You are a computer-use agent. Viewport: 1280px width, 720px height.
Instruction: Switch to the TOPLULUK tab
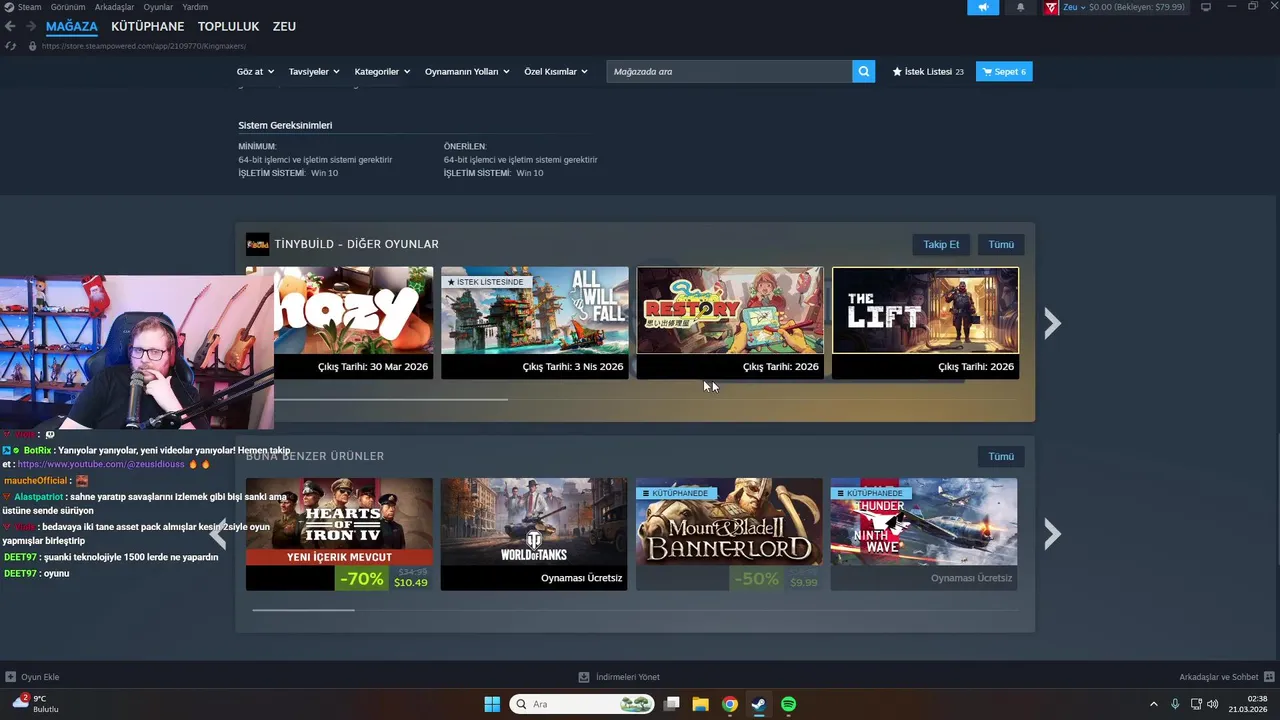228,26
